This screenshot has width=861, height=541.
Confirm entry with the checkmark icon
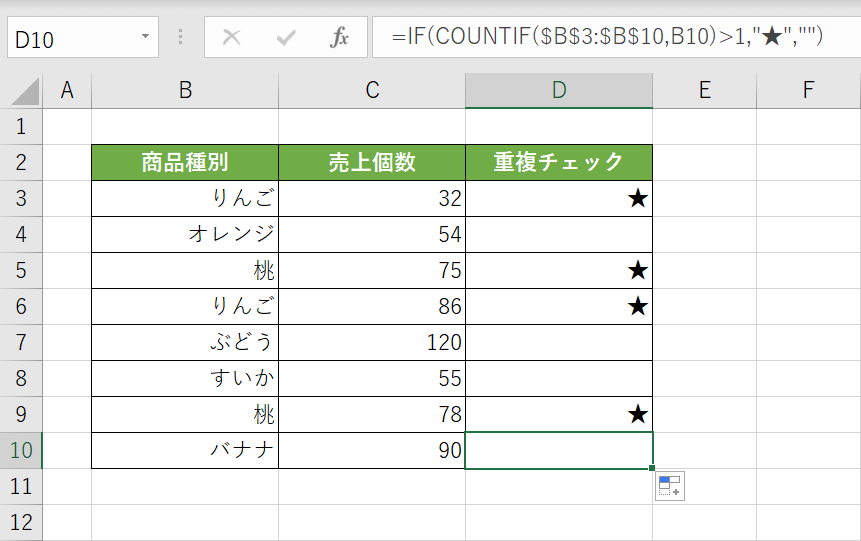[286, 37]
